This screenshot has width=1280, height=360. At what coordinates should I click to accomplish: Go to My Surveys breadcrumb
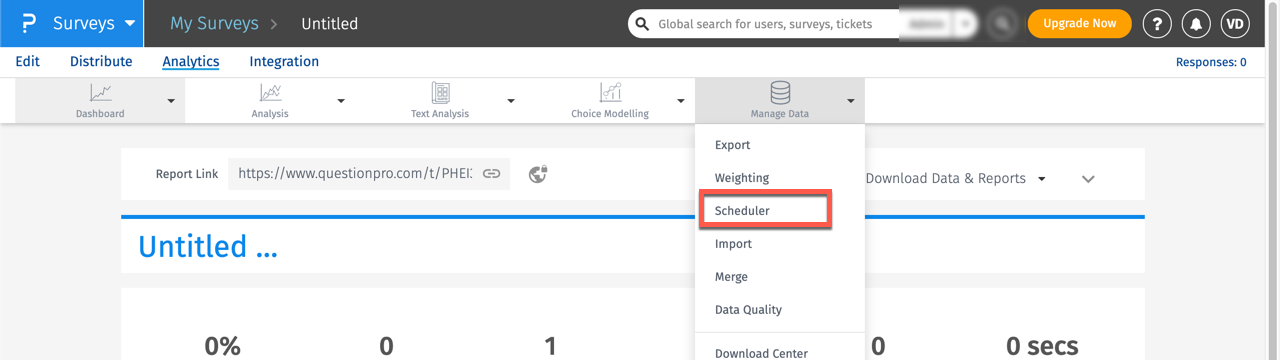click(214, 23)
